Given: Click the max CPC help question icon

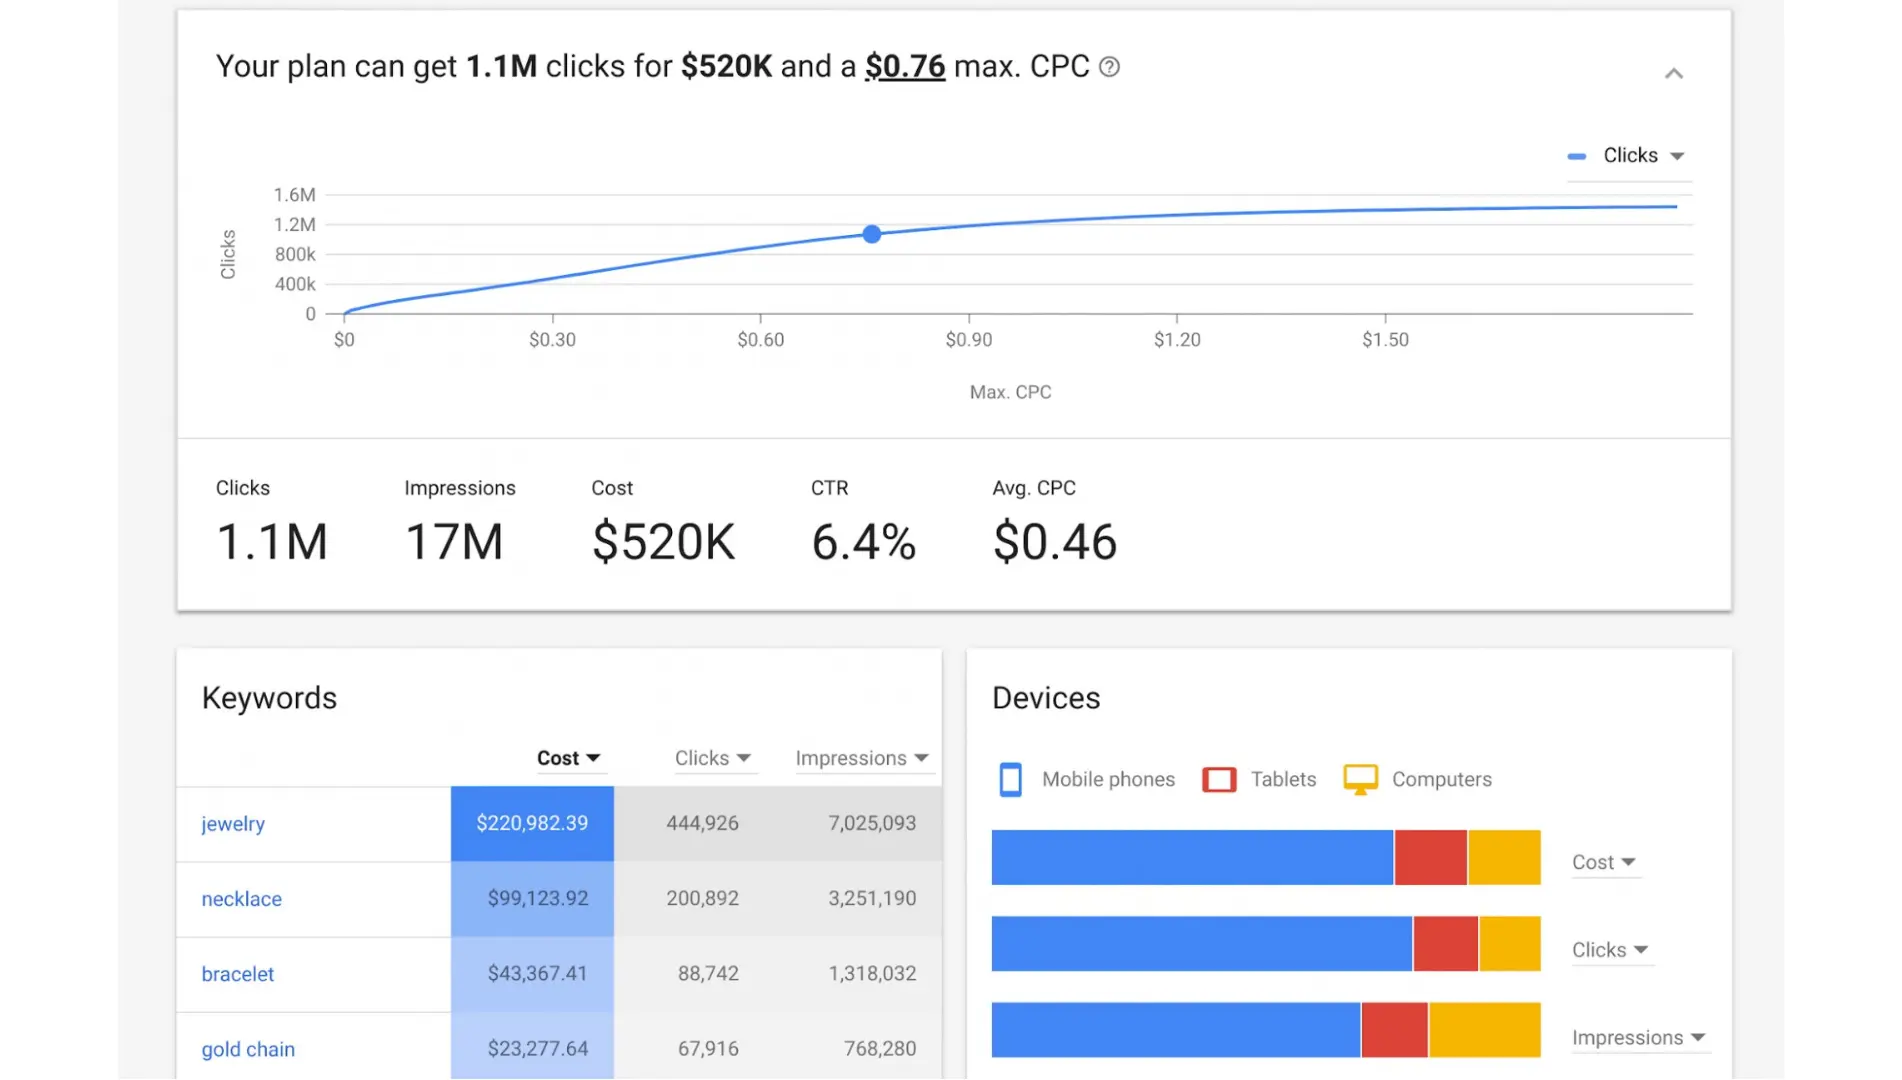Looking at the screenshot, I should pos(1109,67).
